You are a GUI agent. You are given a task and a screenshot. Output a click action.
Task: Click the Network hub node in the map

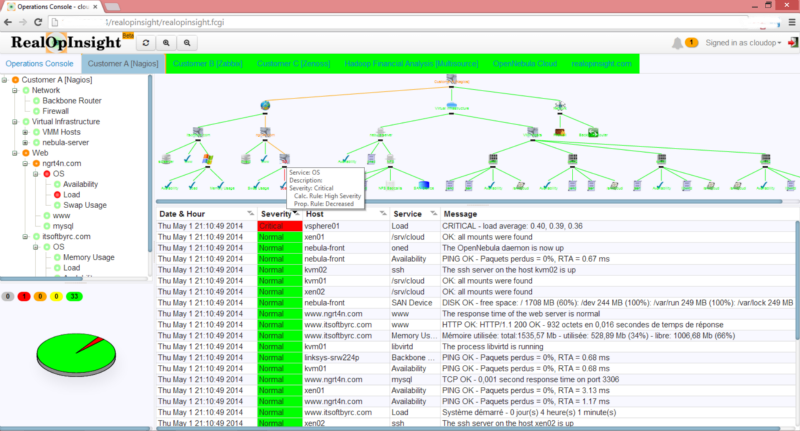click(x=560, y=106)
